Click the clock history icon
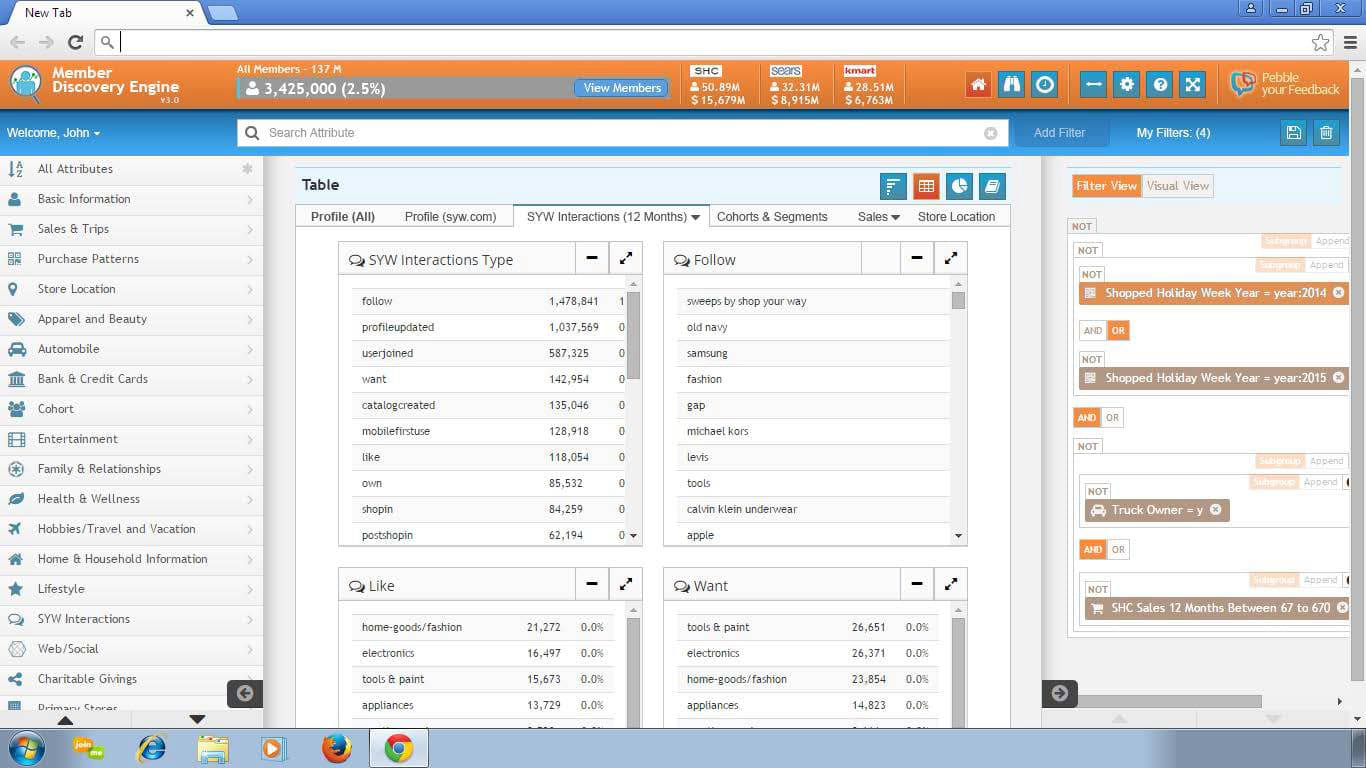This screenshot has height=768, width=1366. (1045, 85)
